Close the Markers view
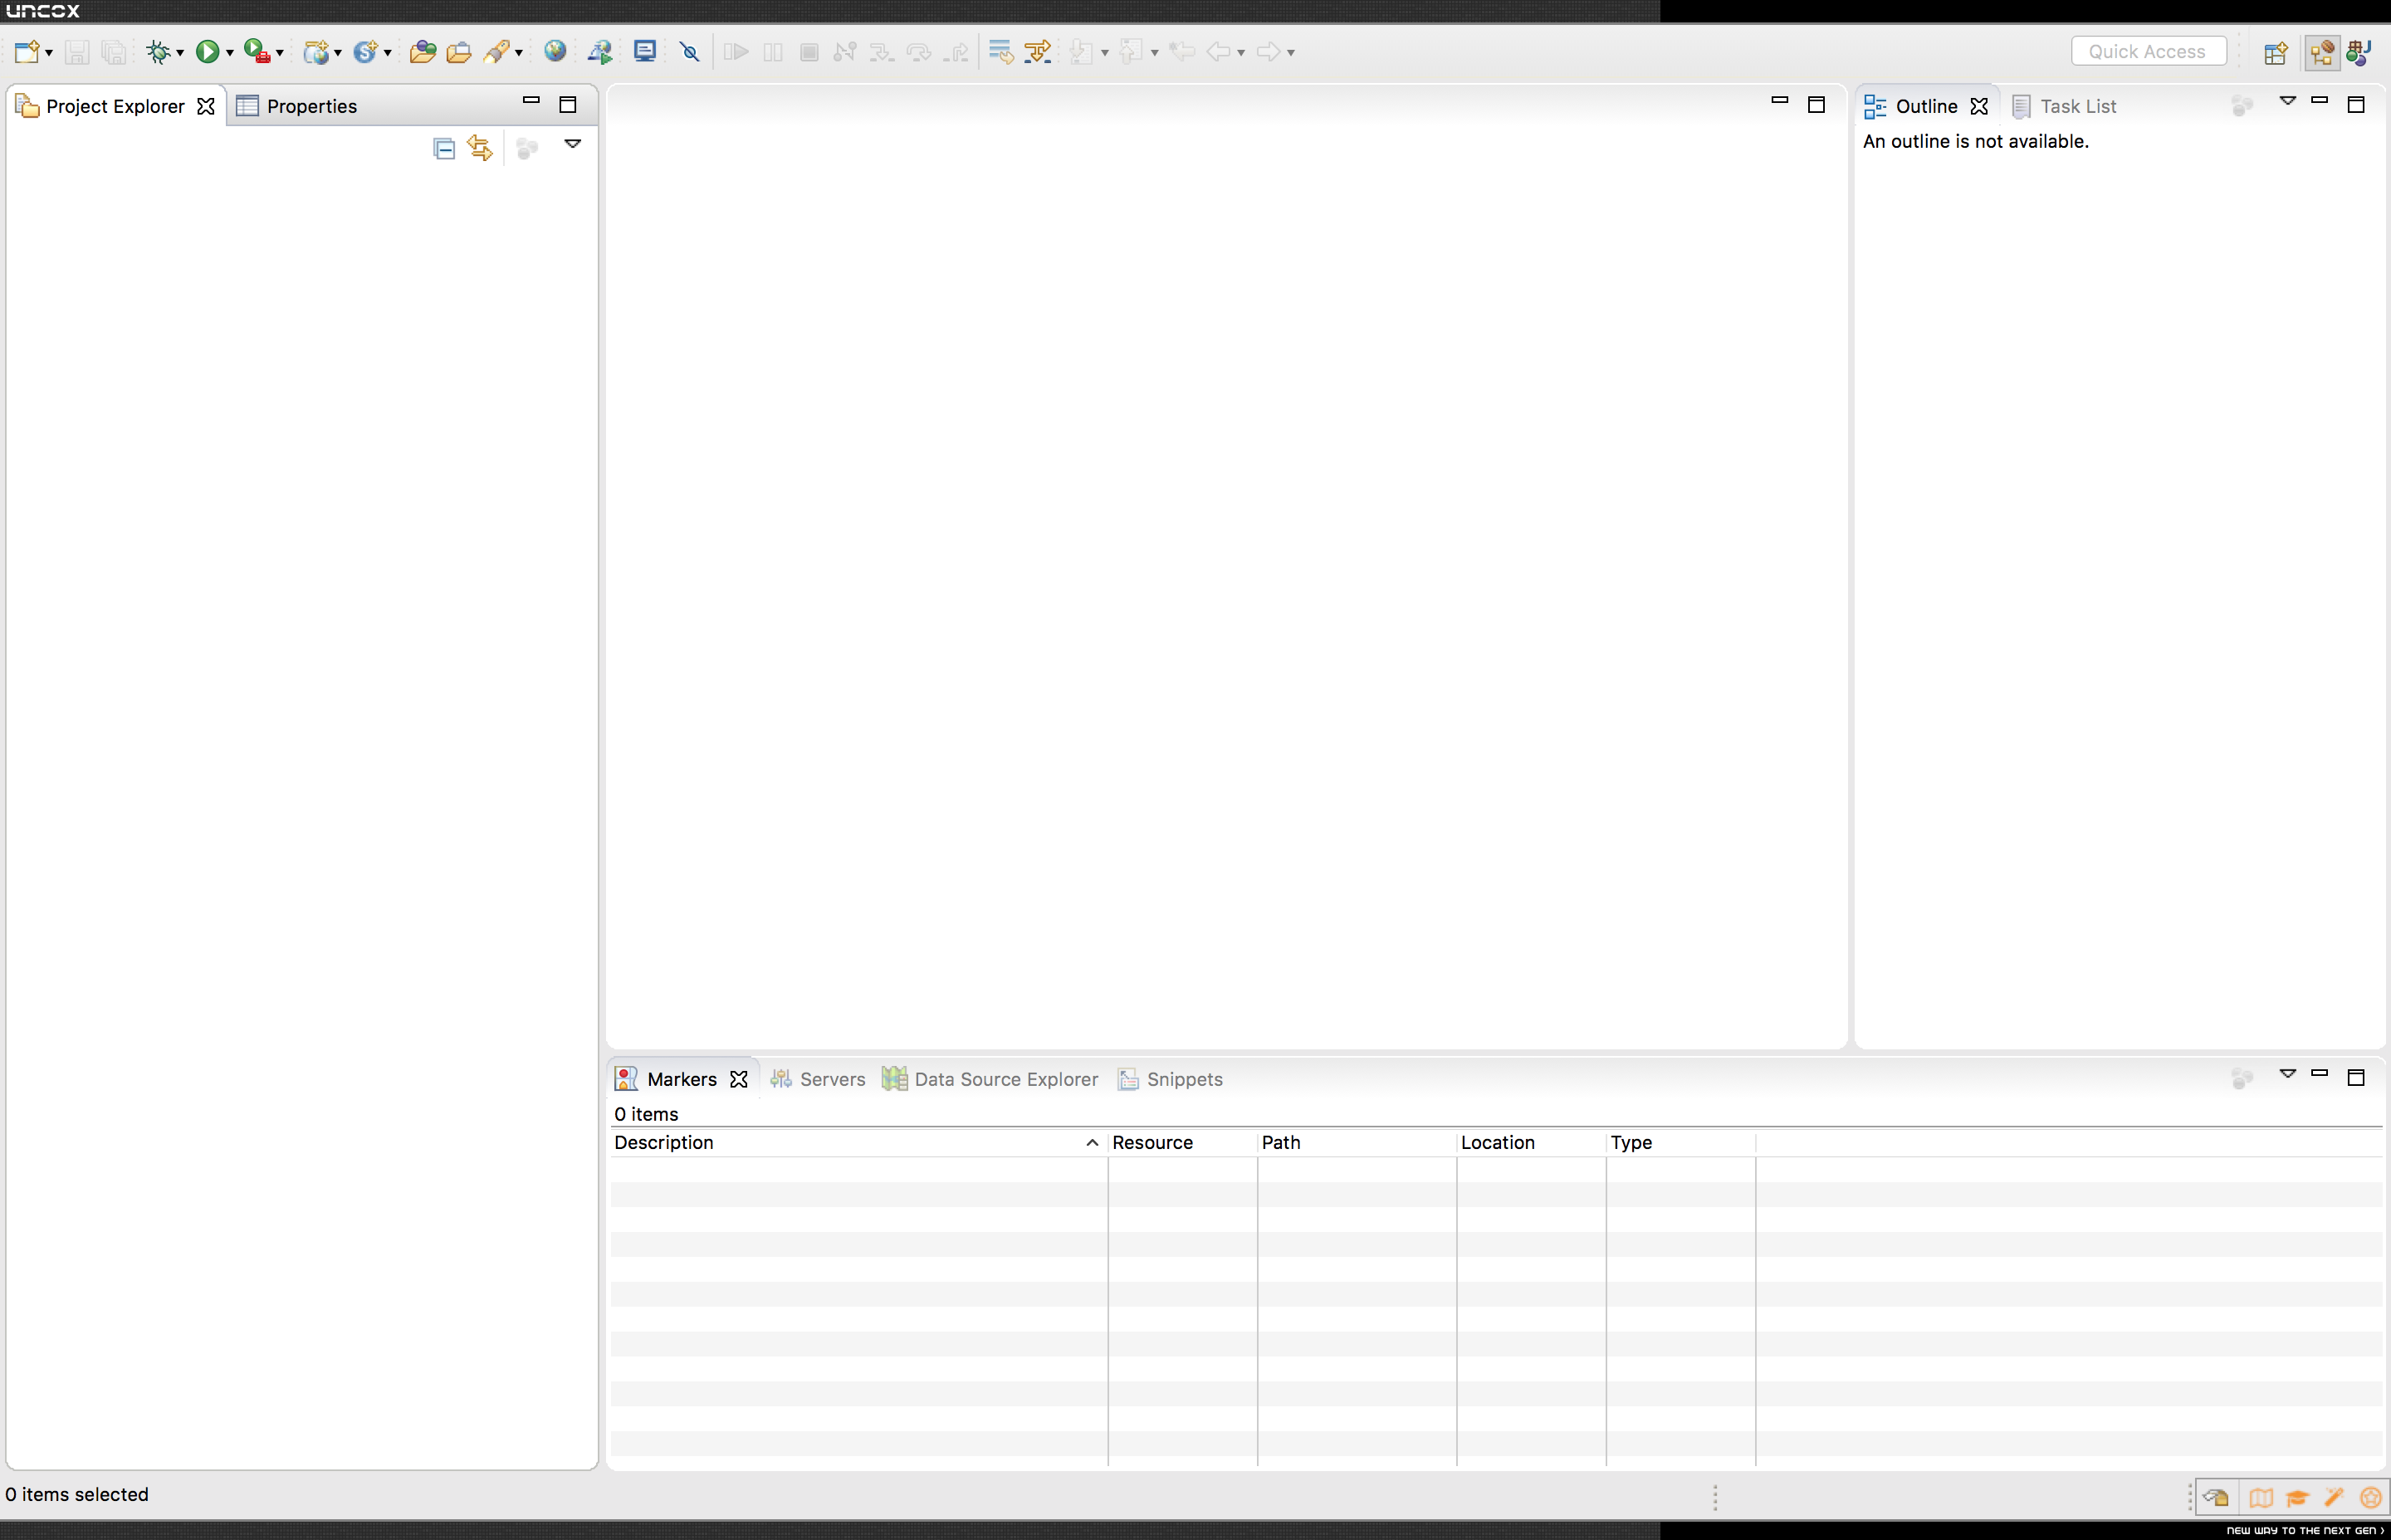The width and height of the screenshot is (2391, 1540). tap(739, 1079)
